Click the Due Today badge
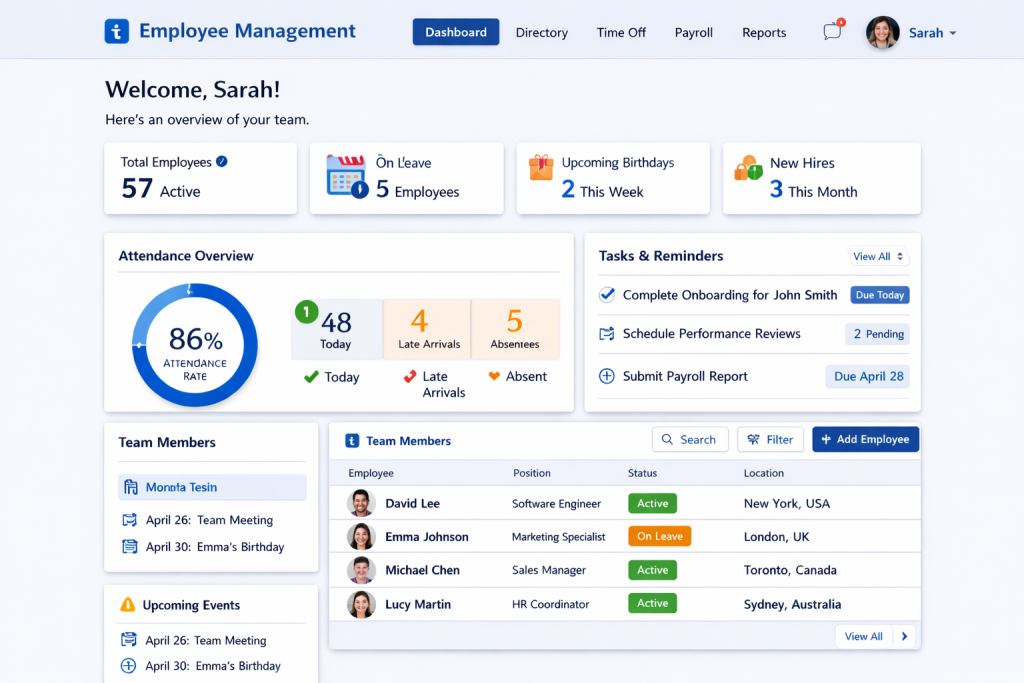The width and height of the screenshot is (1024, 683). 880,295
